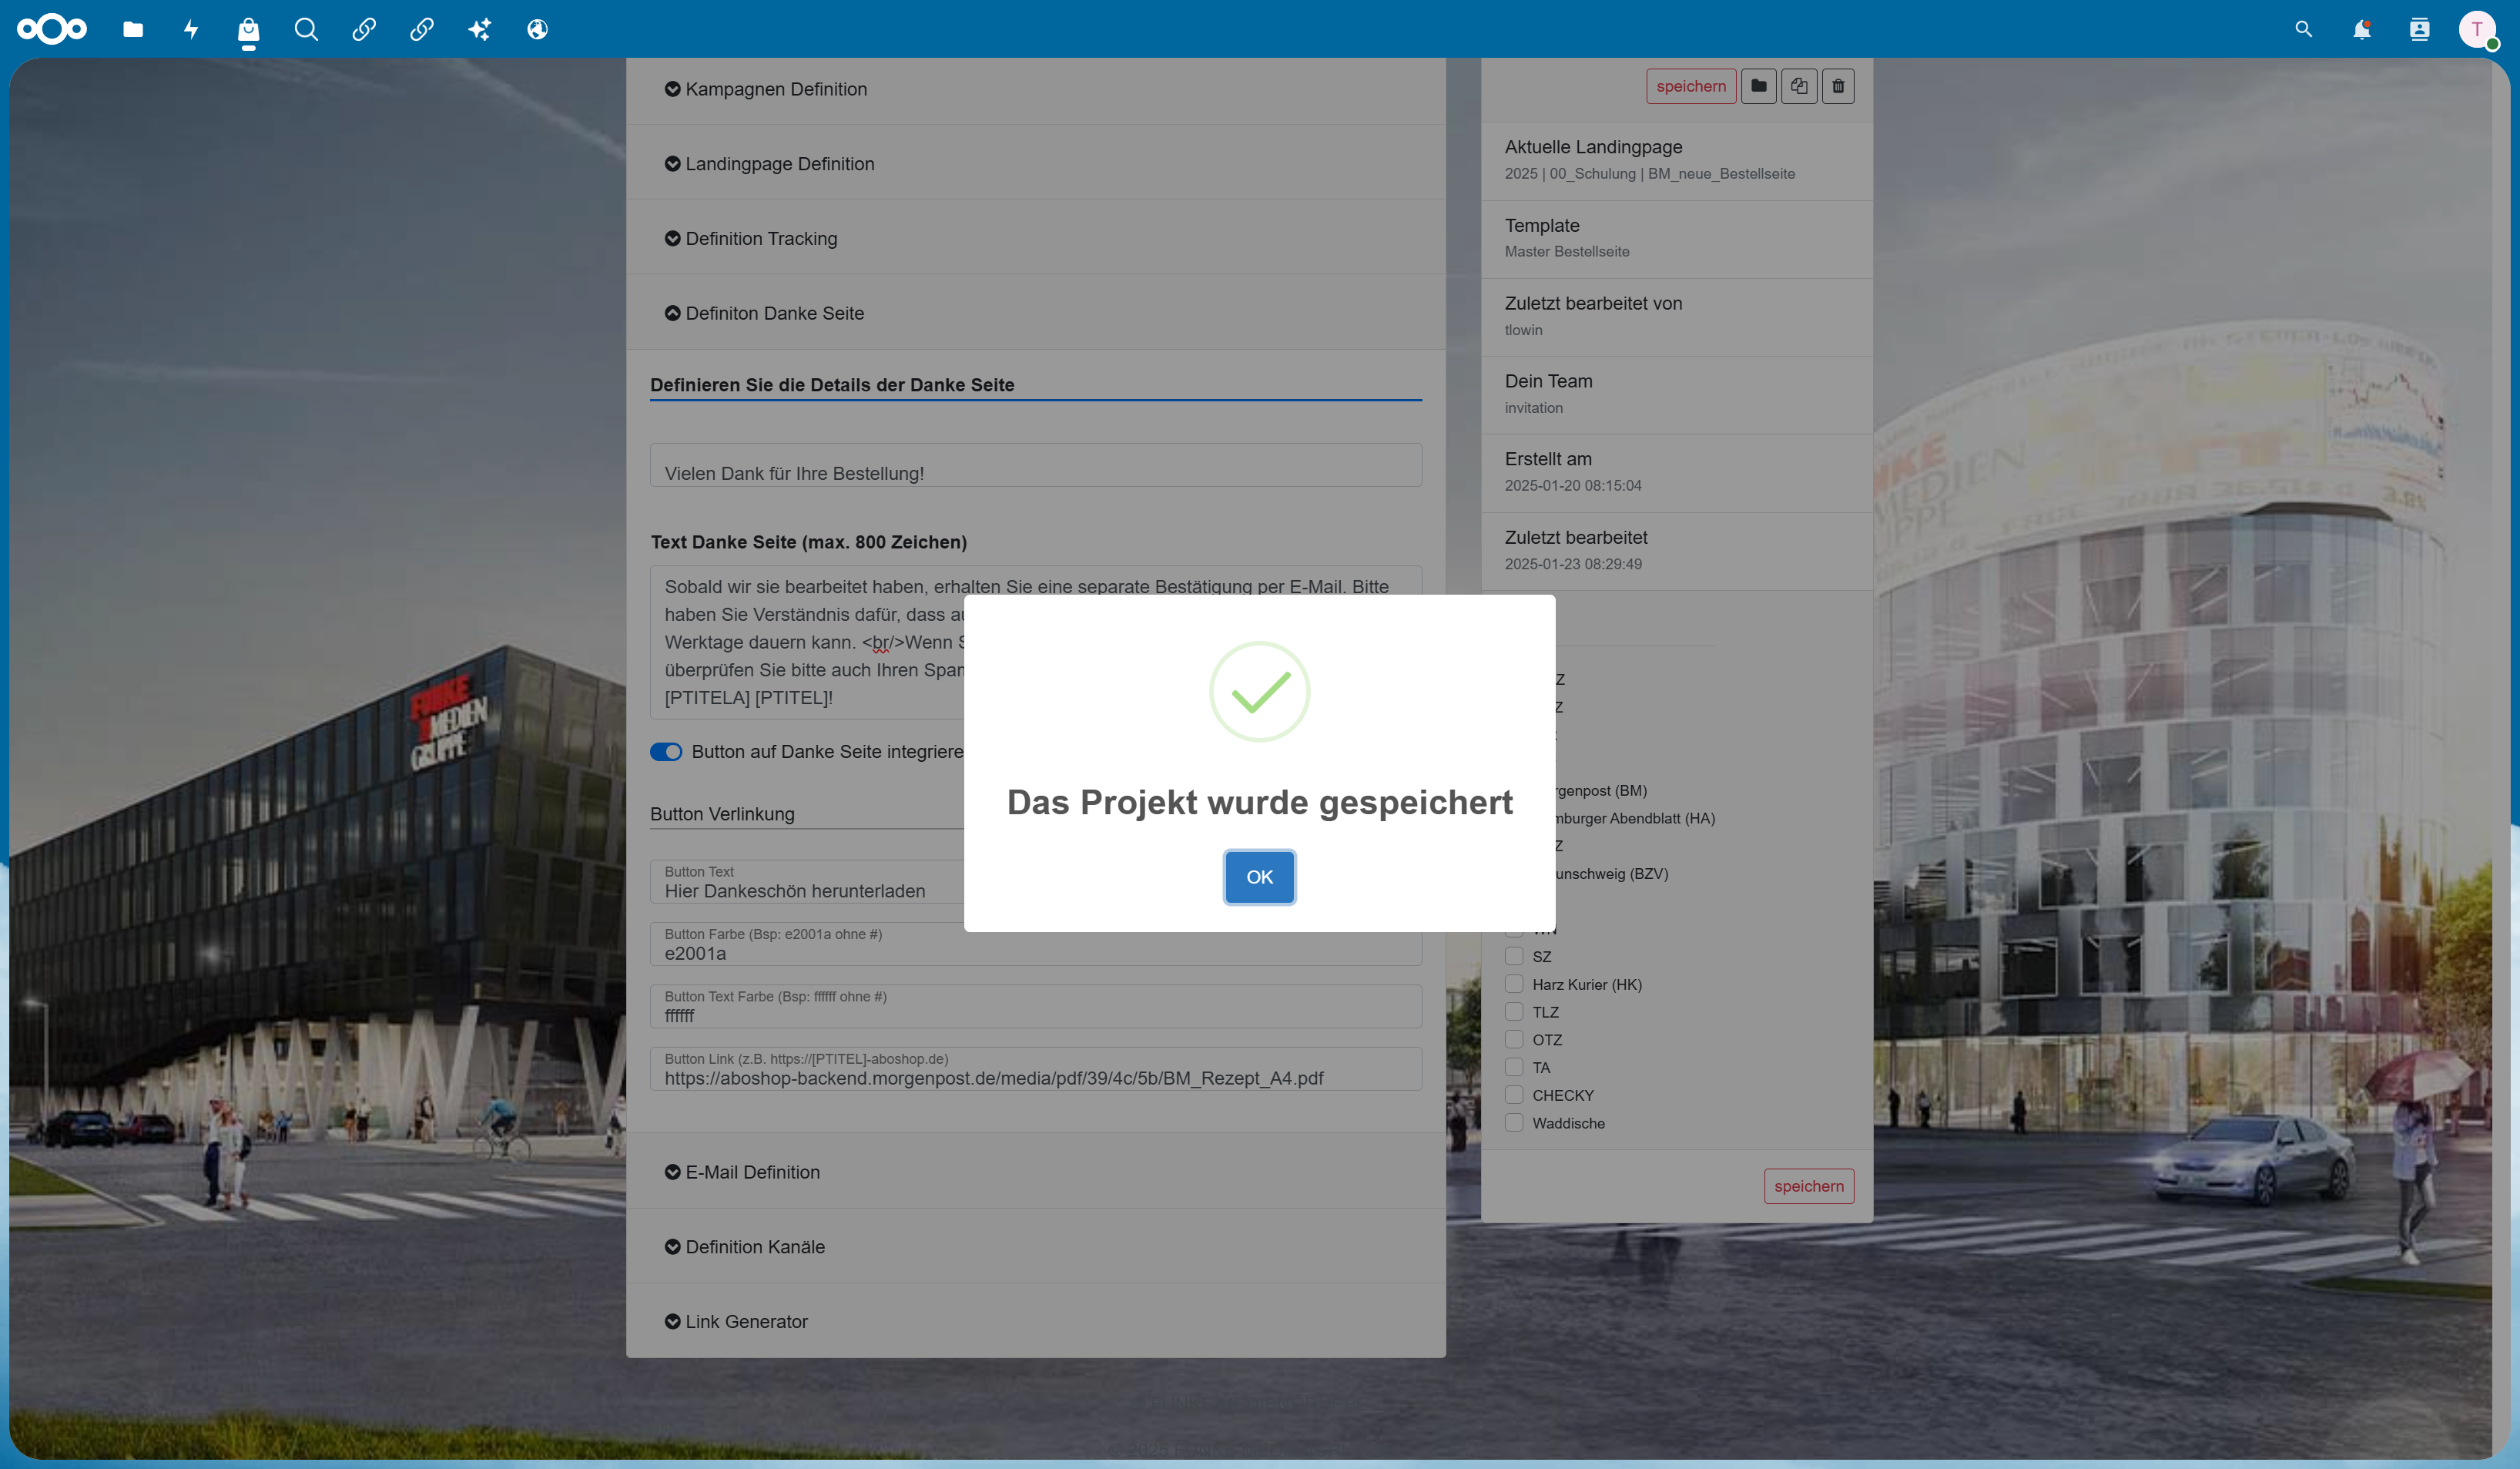This screenshot has height=1469, width=2520.
Task: Open the Activity lightning bolt icon
Action: click(191, 29)
